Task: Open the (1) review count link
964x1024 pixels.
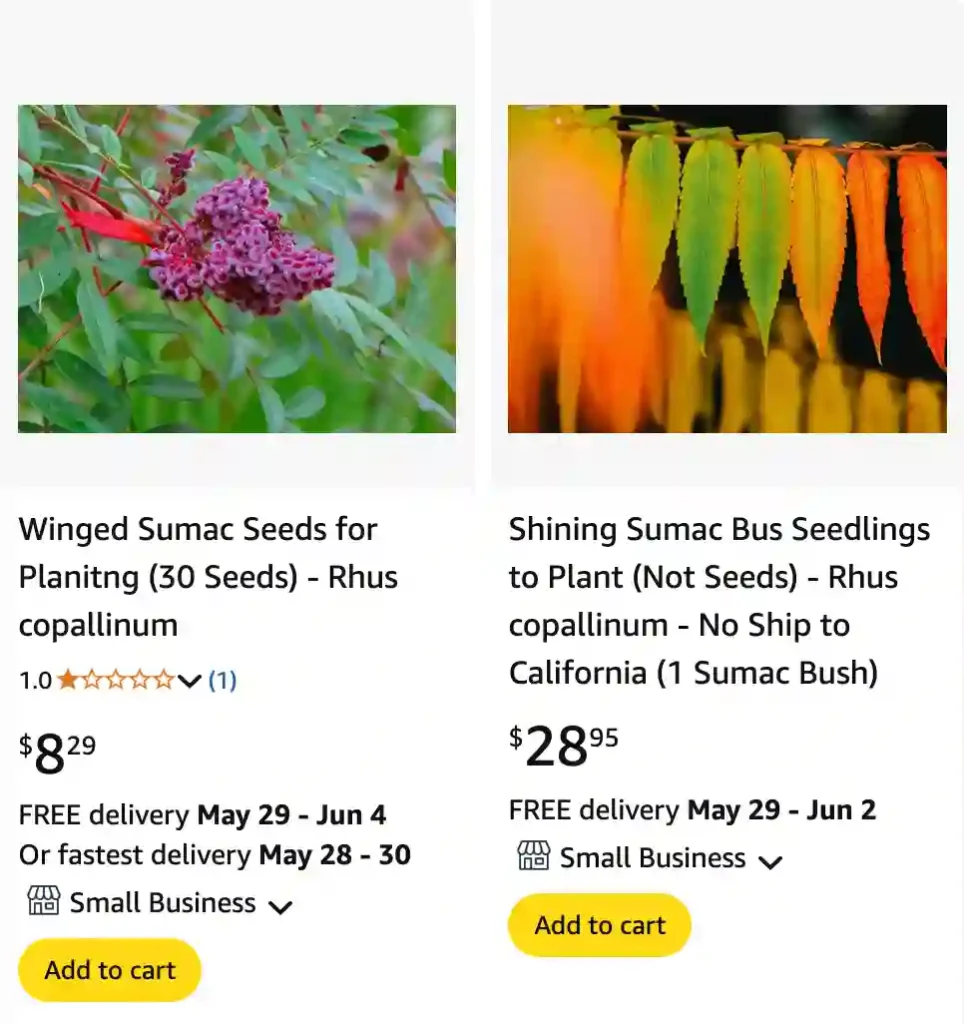Action: [222, 681]
